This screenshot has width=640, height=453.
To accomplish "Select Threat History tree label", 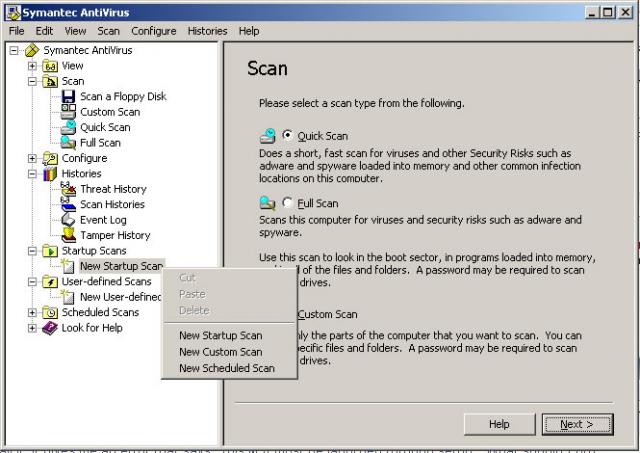I will point(113,189).
